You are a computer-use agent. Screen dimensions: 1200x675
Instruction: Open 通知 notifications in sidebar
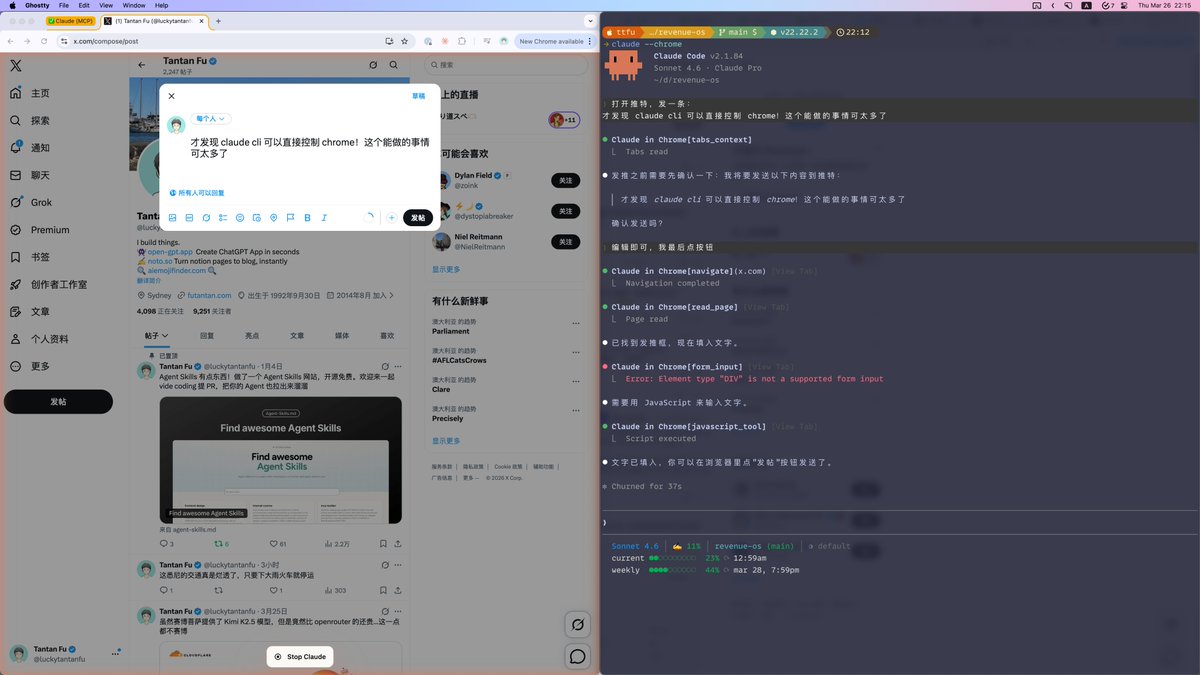point(29,148)
